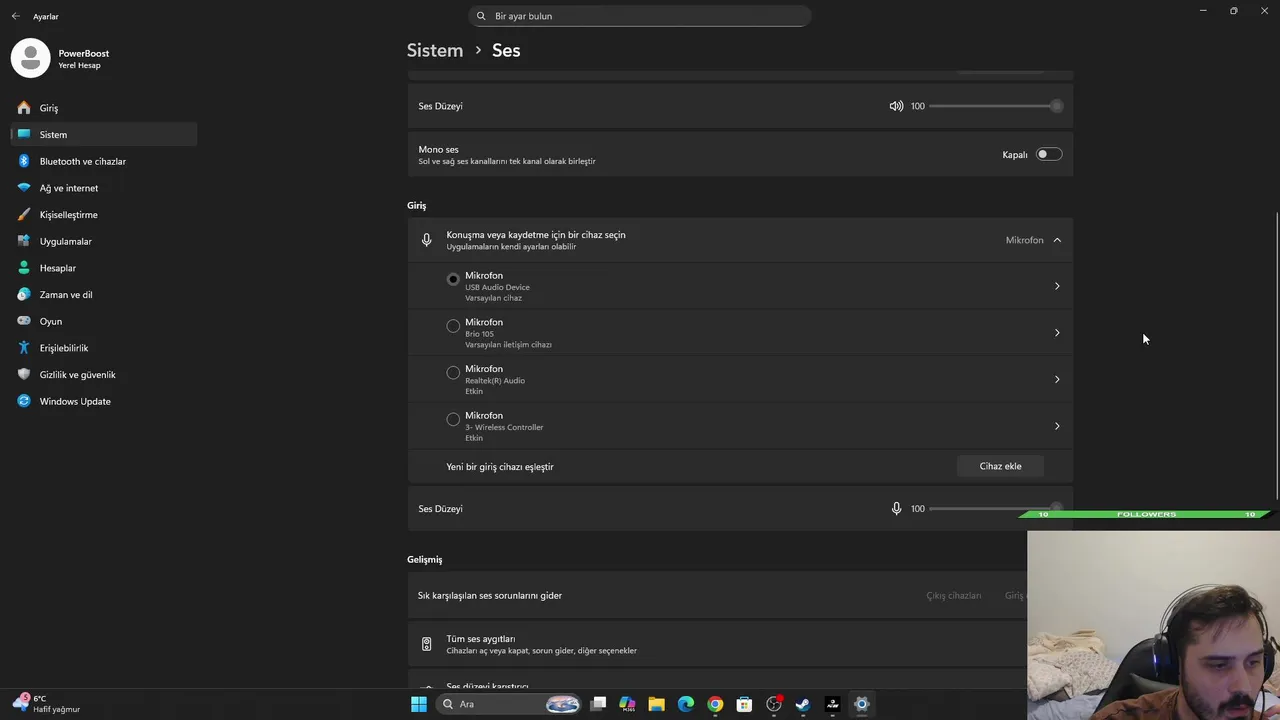Click the Cihaz ekle button

pos(1000,466)
